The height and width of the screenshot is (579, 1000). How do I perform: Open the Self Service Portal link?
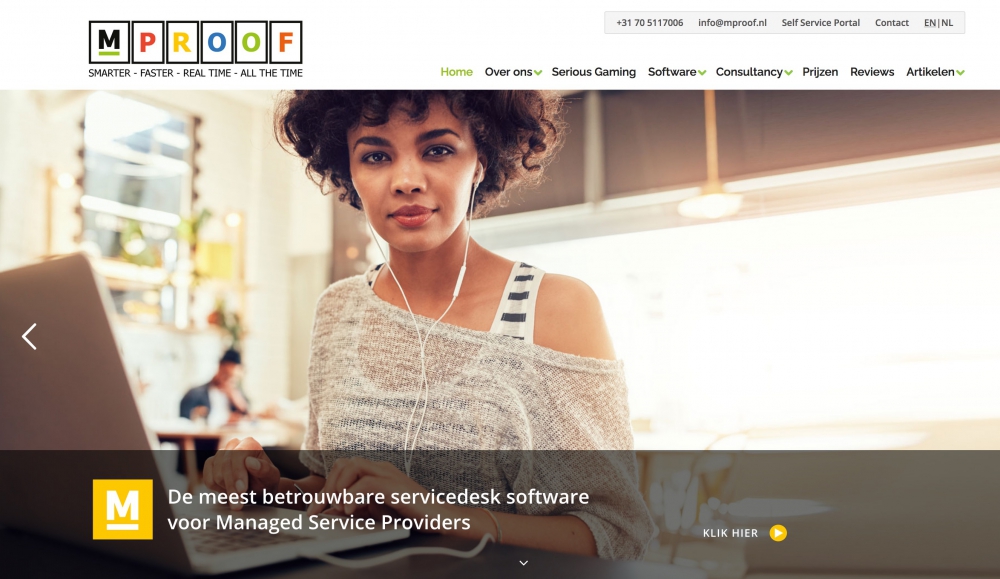click(821, 23)
